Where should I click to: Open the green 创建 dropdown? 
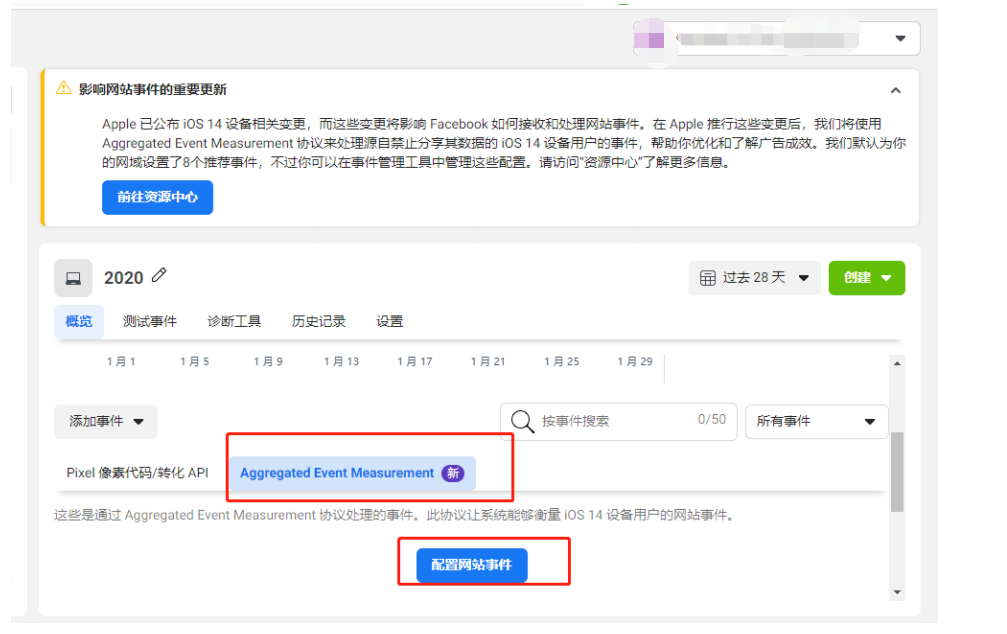(x=866, y=278)
